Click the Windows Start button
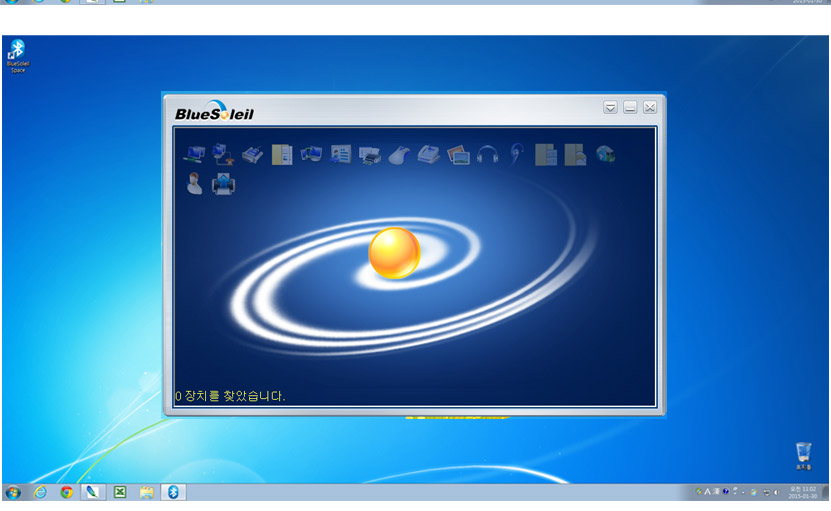Viewport: 831px width, 511px height. coord(13,492)
